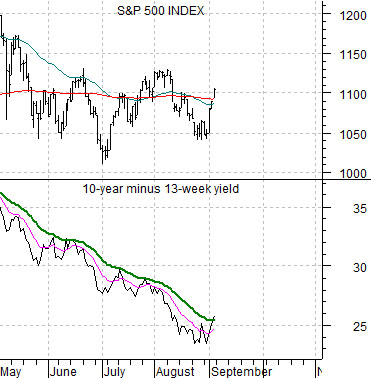Click the July month label

coord(115,372)
